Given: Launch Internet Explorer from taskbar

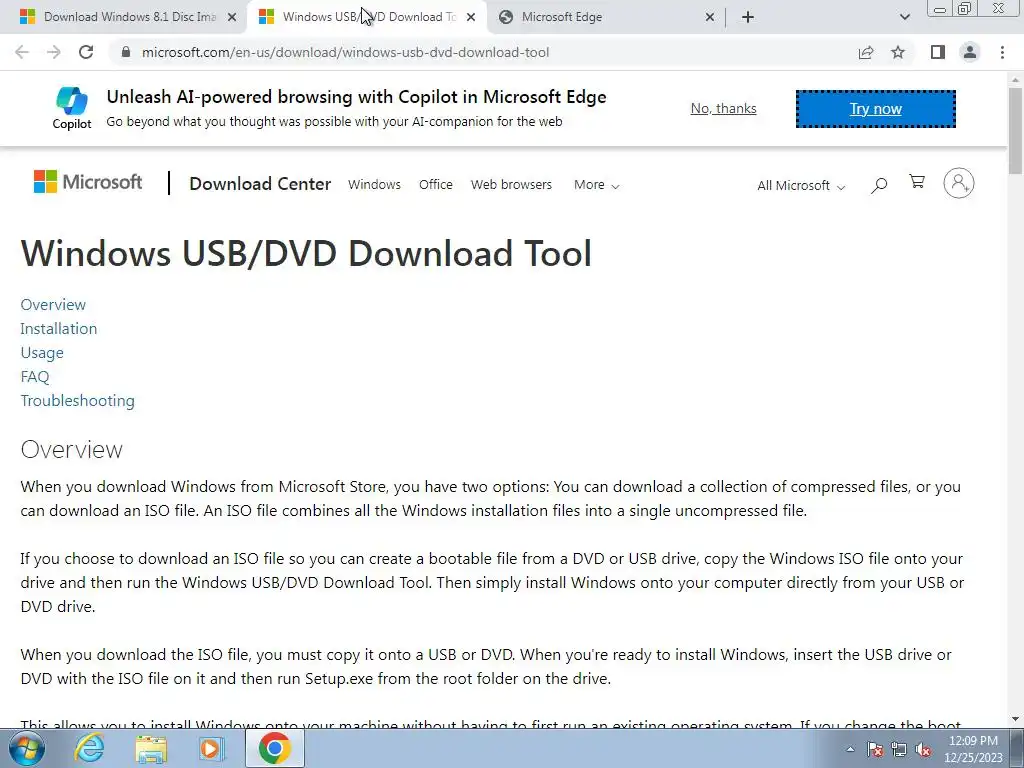Looking at the screenshot, I should (89, 748).
